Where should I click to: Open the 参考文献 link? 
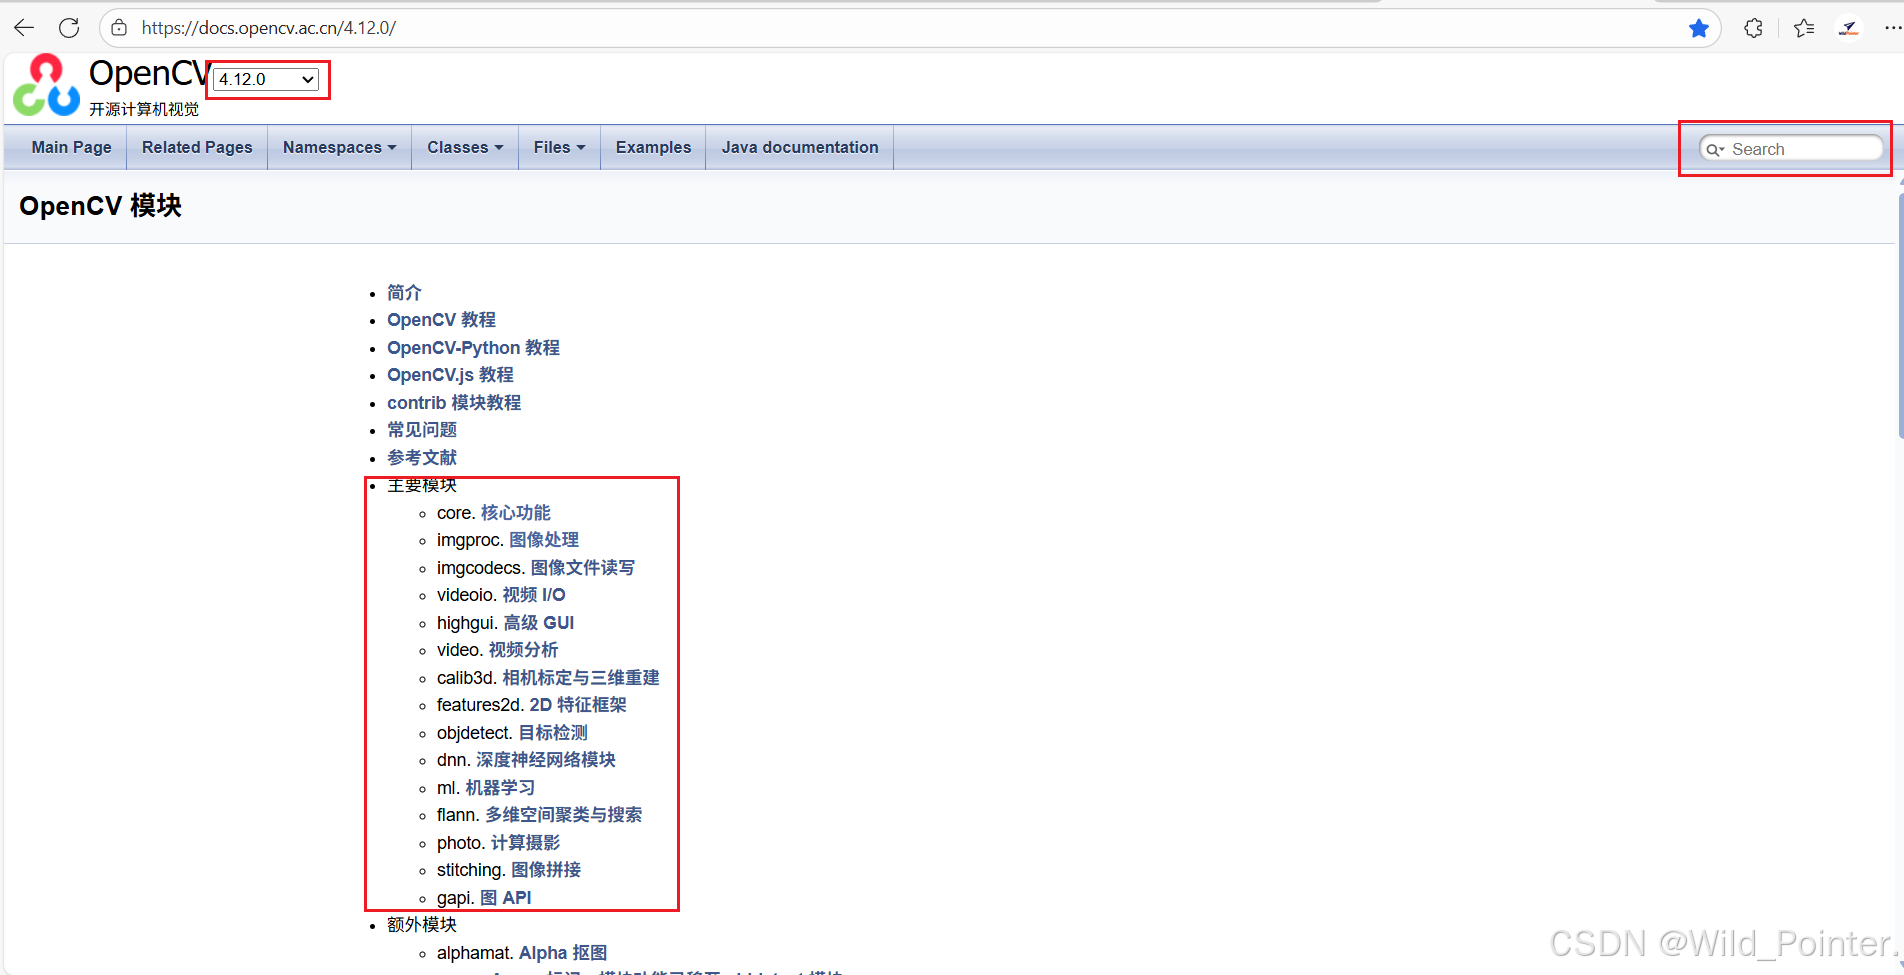click(422, 458)
